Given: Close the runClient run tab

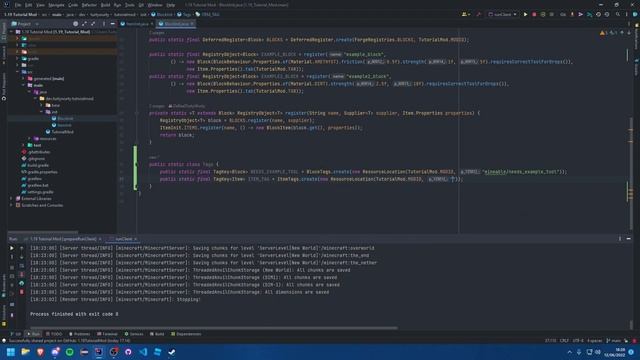Looking at the screenshot, I should coord(136,239).
